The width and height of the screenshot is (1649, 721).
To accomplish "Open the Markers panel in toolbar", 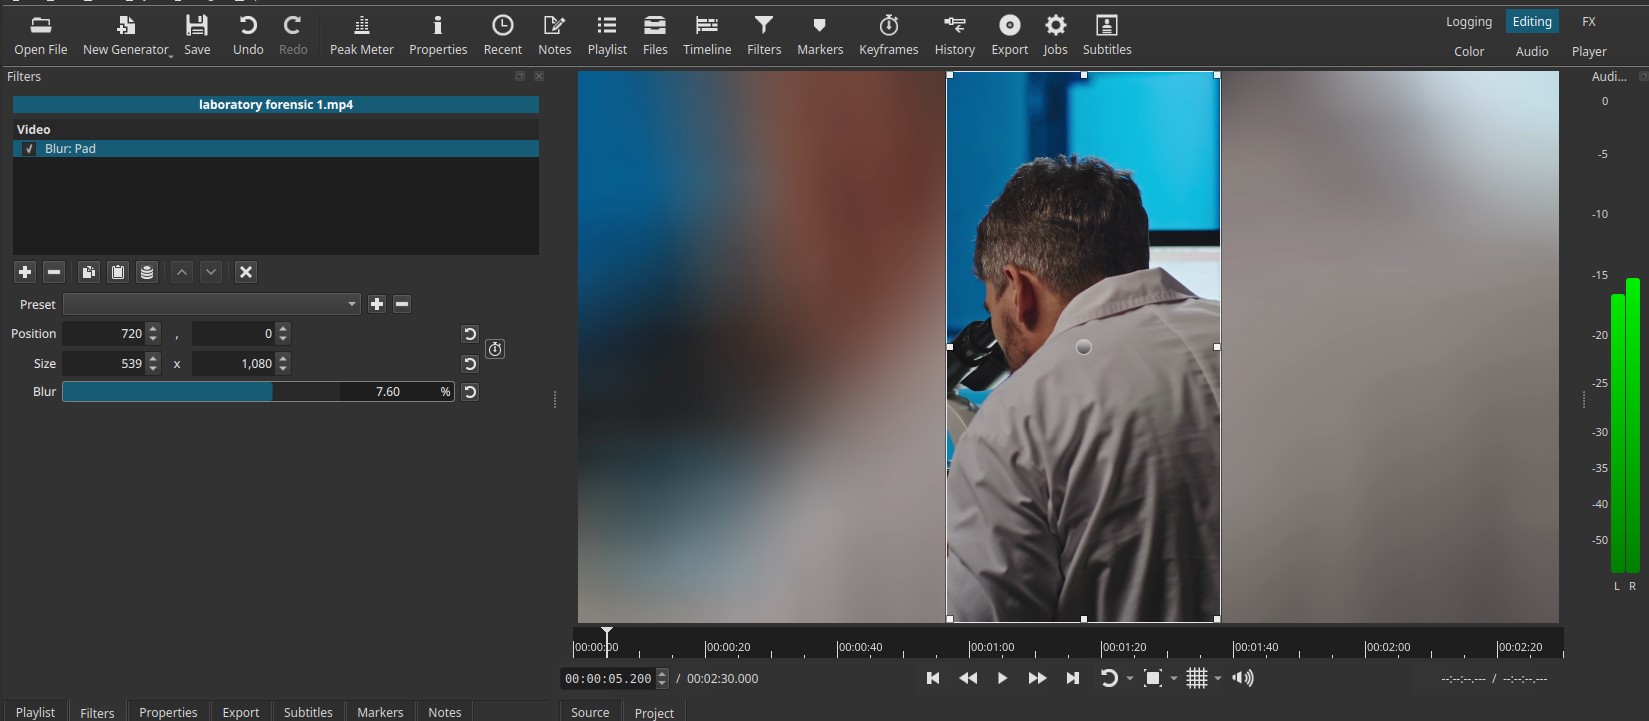I will tap(819, 35).
